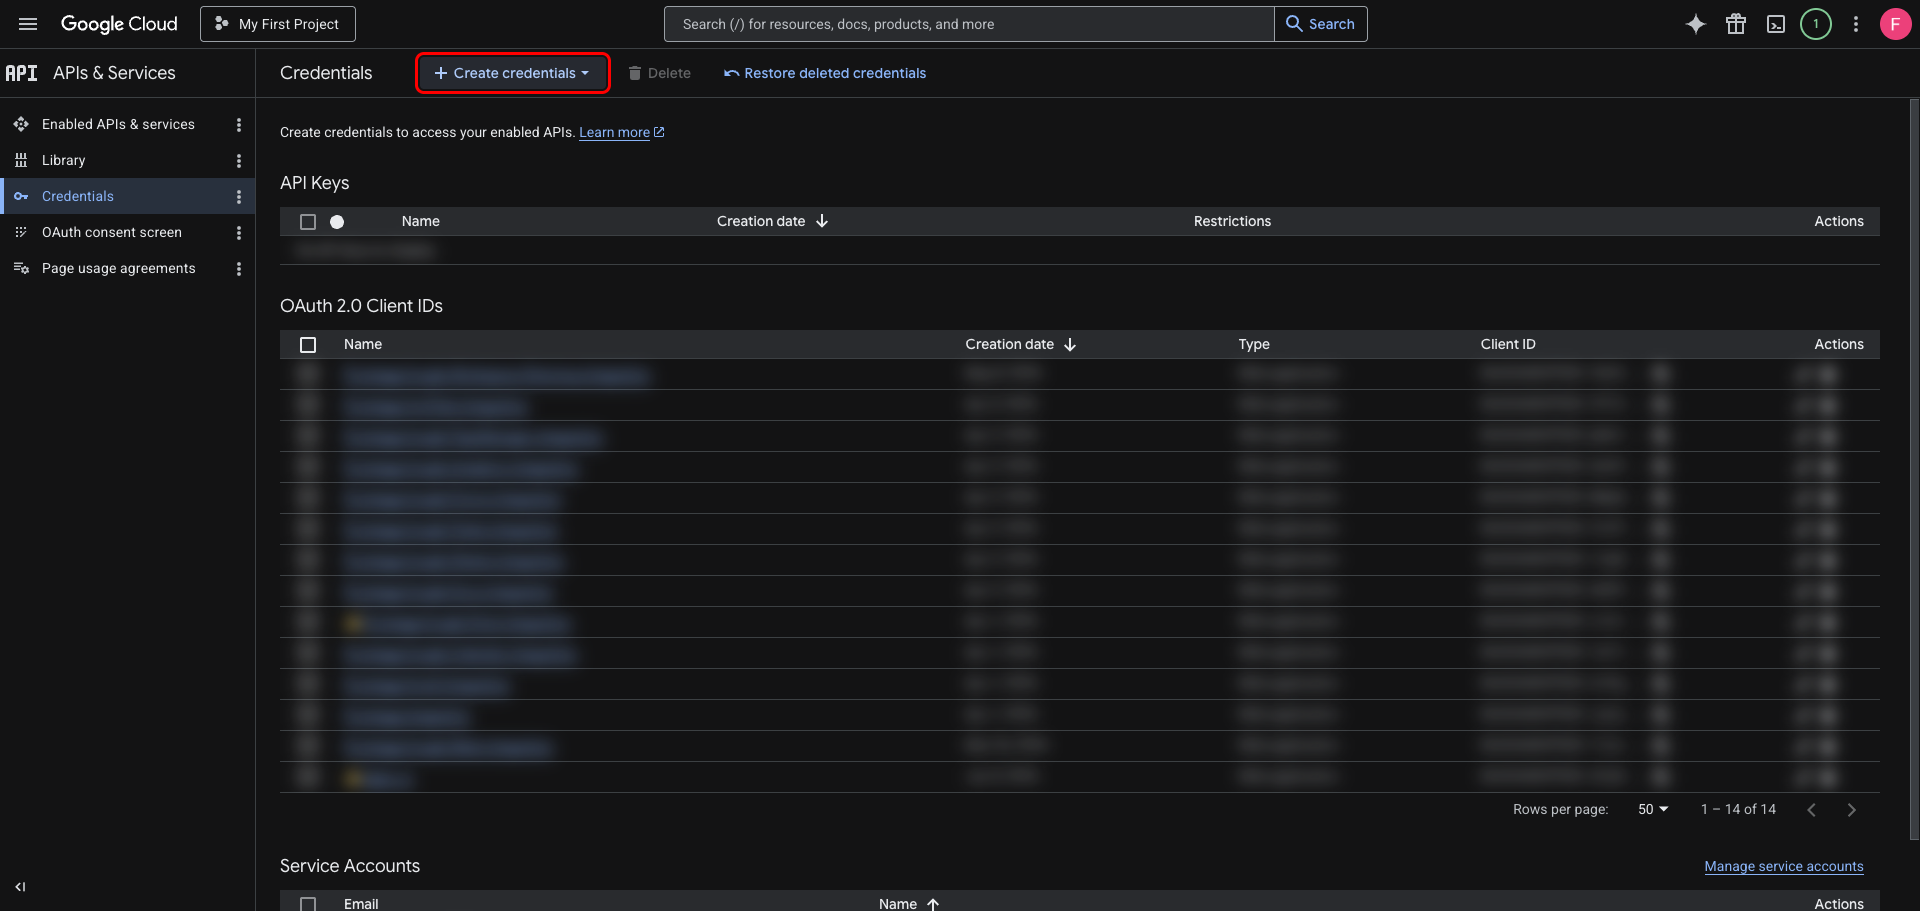
Task: Activate Cloud Shell terminal icon
Action: [x=1776, y=24]
